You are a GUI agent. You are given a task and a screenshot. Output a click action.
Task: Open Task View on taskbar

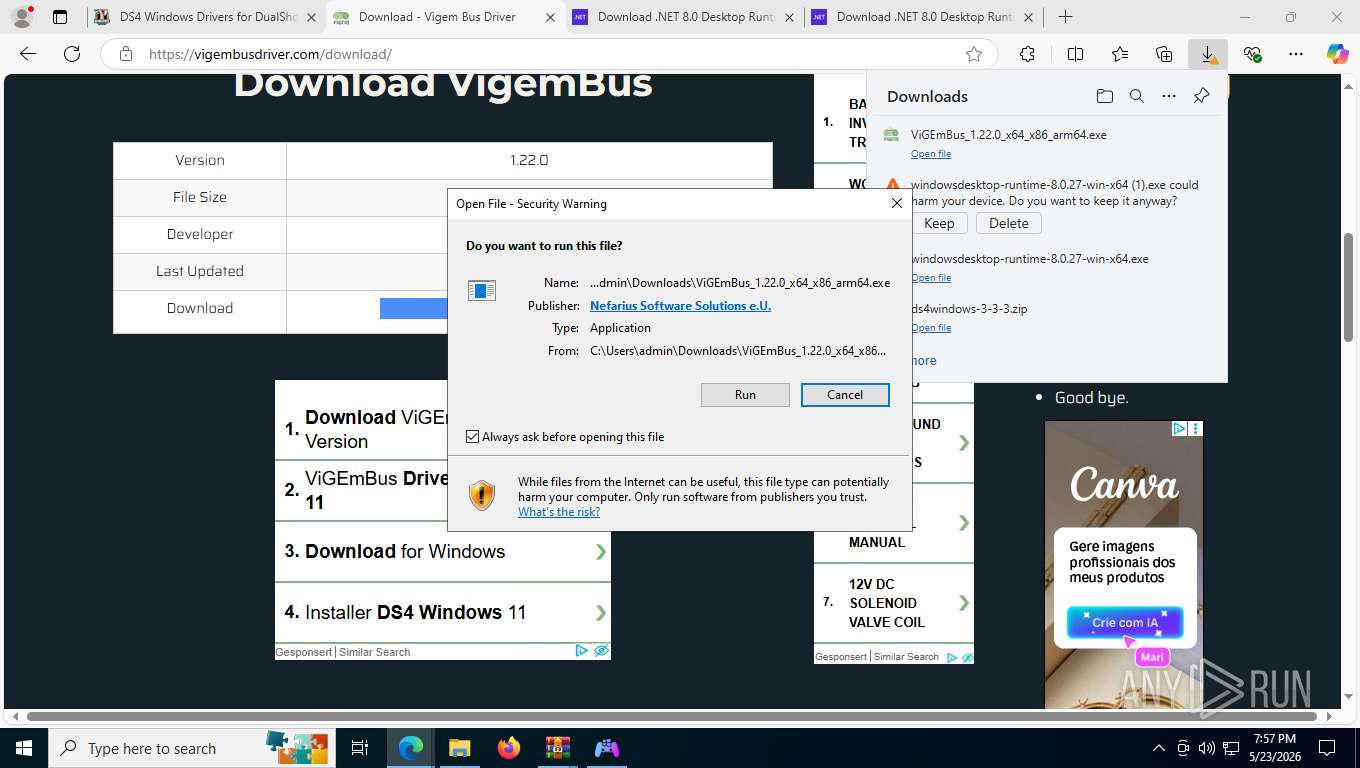pos(360,748)
